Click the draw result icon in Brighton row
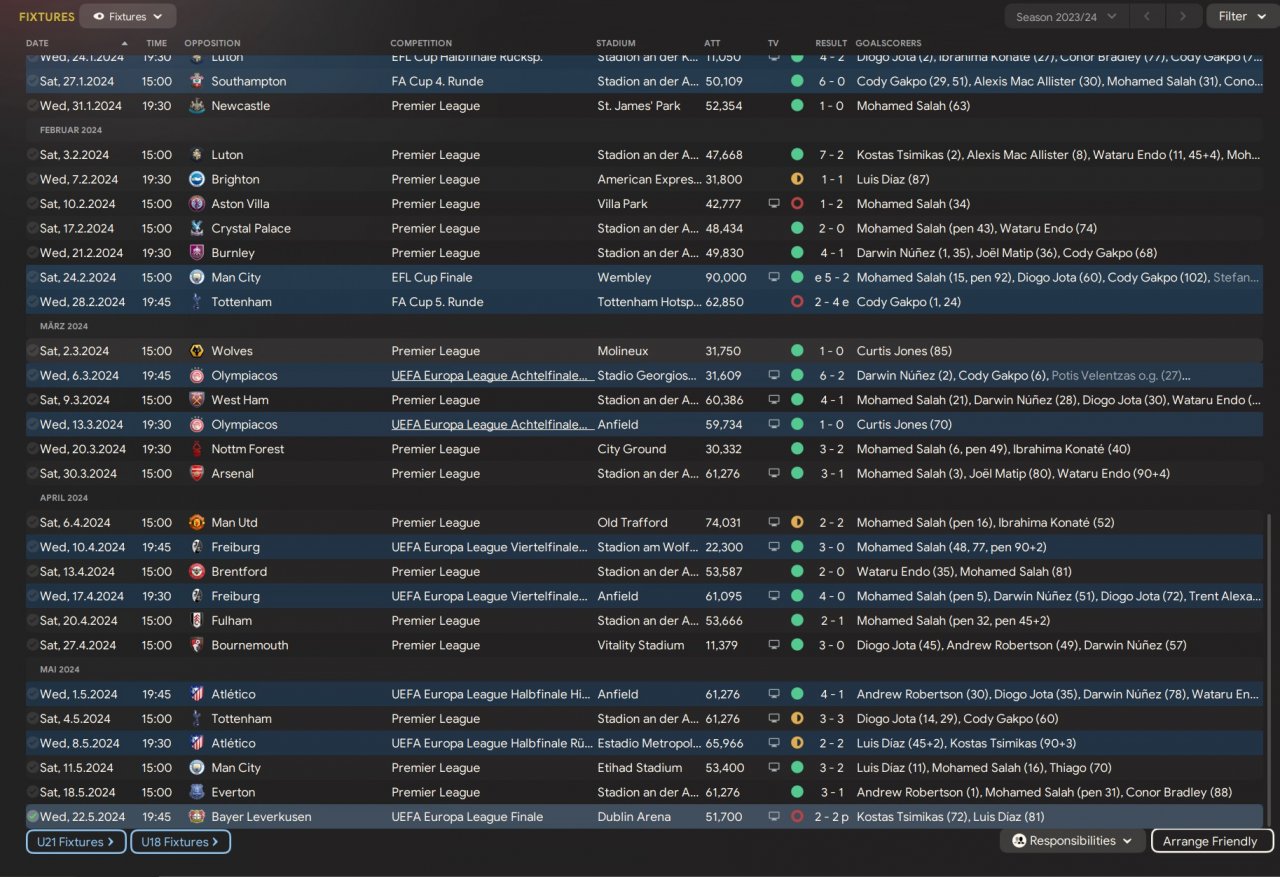The width and height of the screenshot is (1280, 877). click(797, 180)
